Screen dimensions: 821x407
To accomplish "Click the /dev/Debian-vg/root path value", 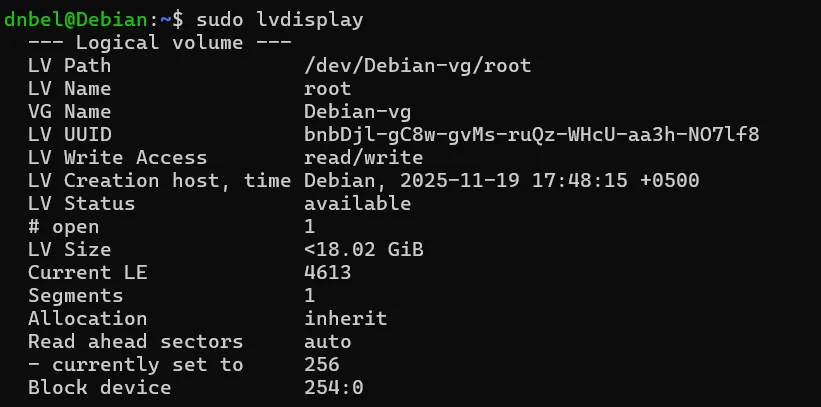I will [x=417, y=66].
